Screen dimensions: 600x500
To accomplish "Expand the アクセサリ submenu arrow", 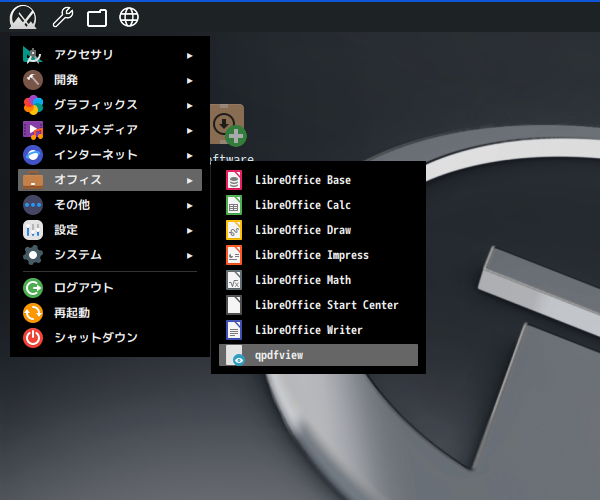I will click(189, 55).
